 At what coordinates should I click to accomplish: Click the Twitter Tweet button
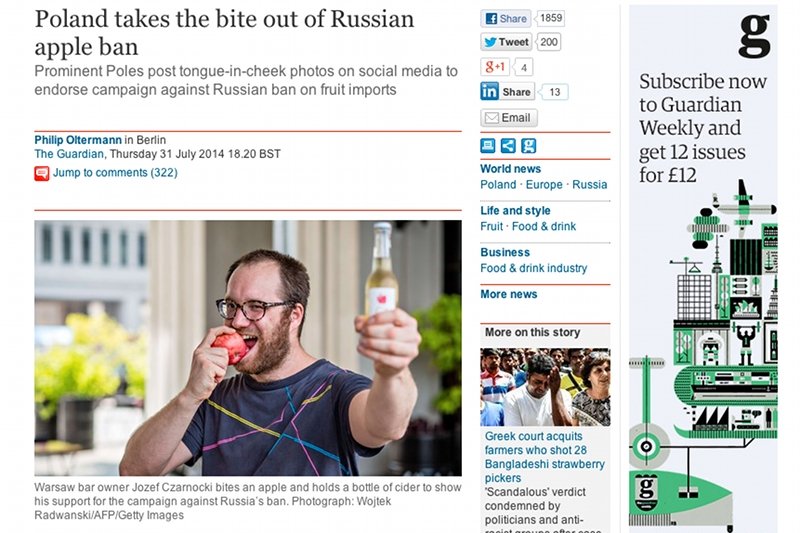[506, 42]
